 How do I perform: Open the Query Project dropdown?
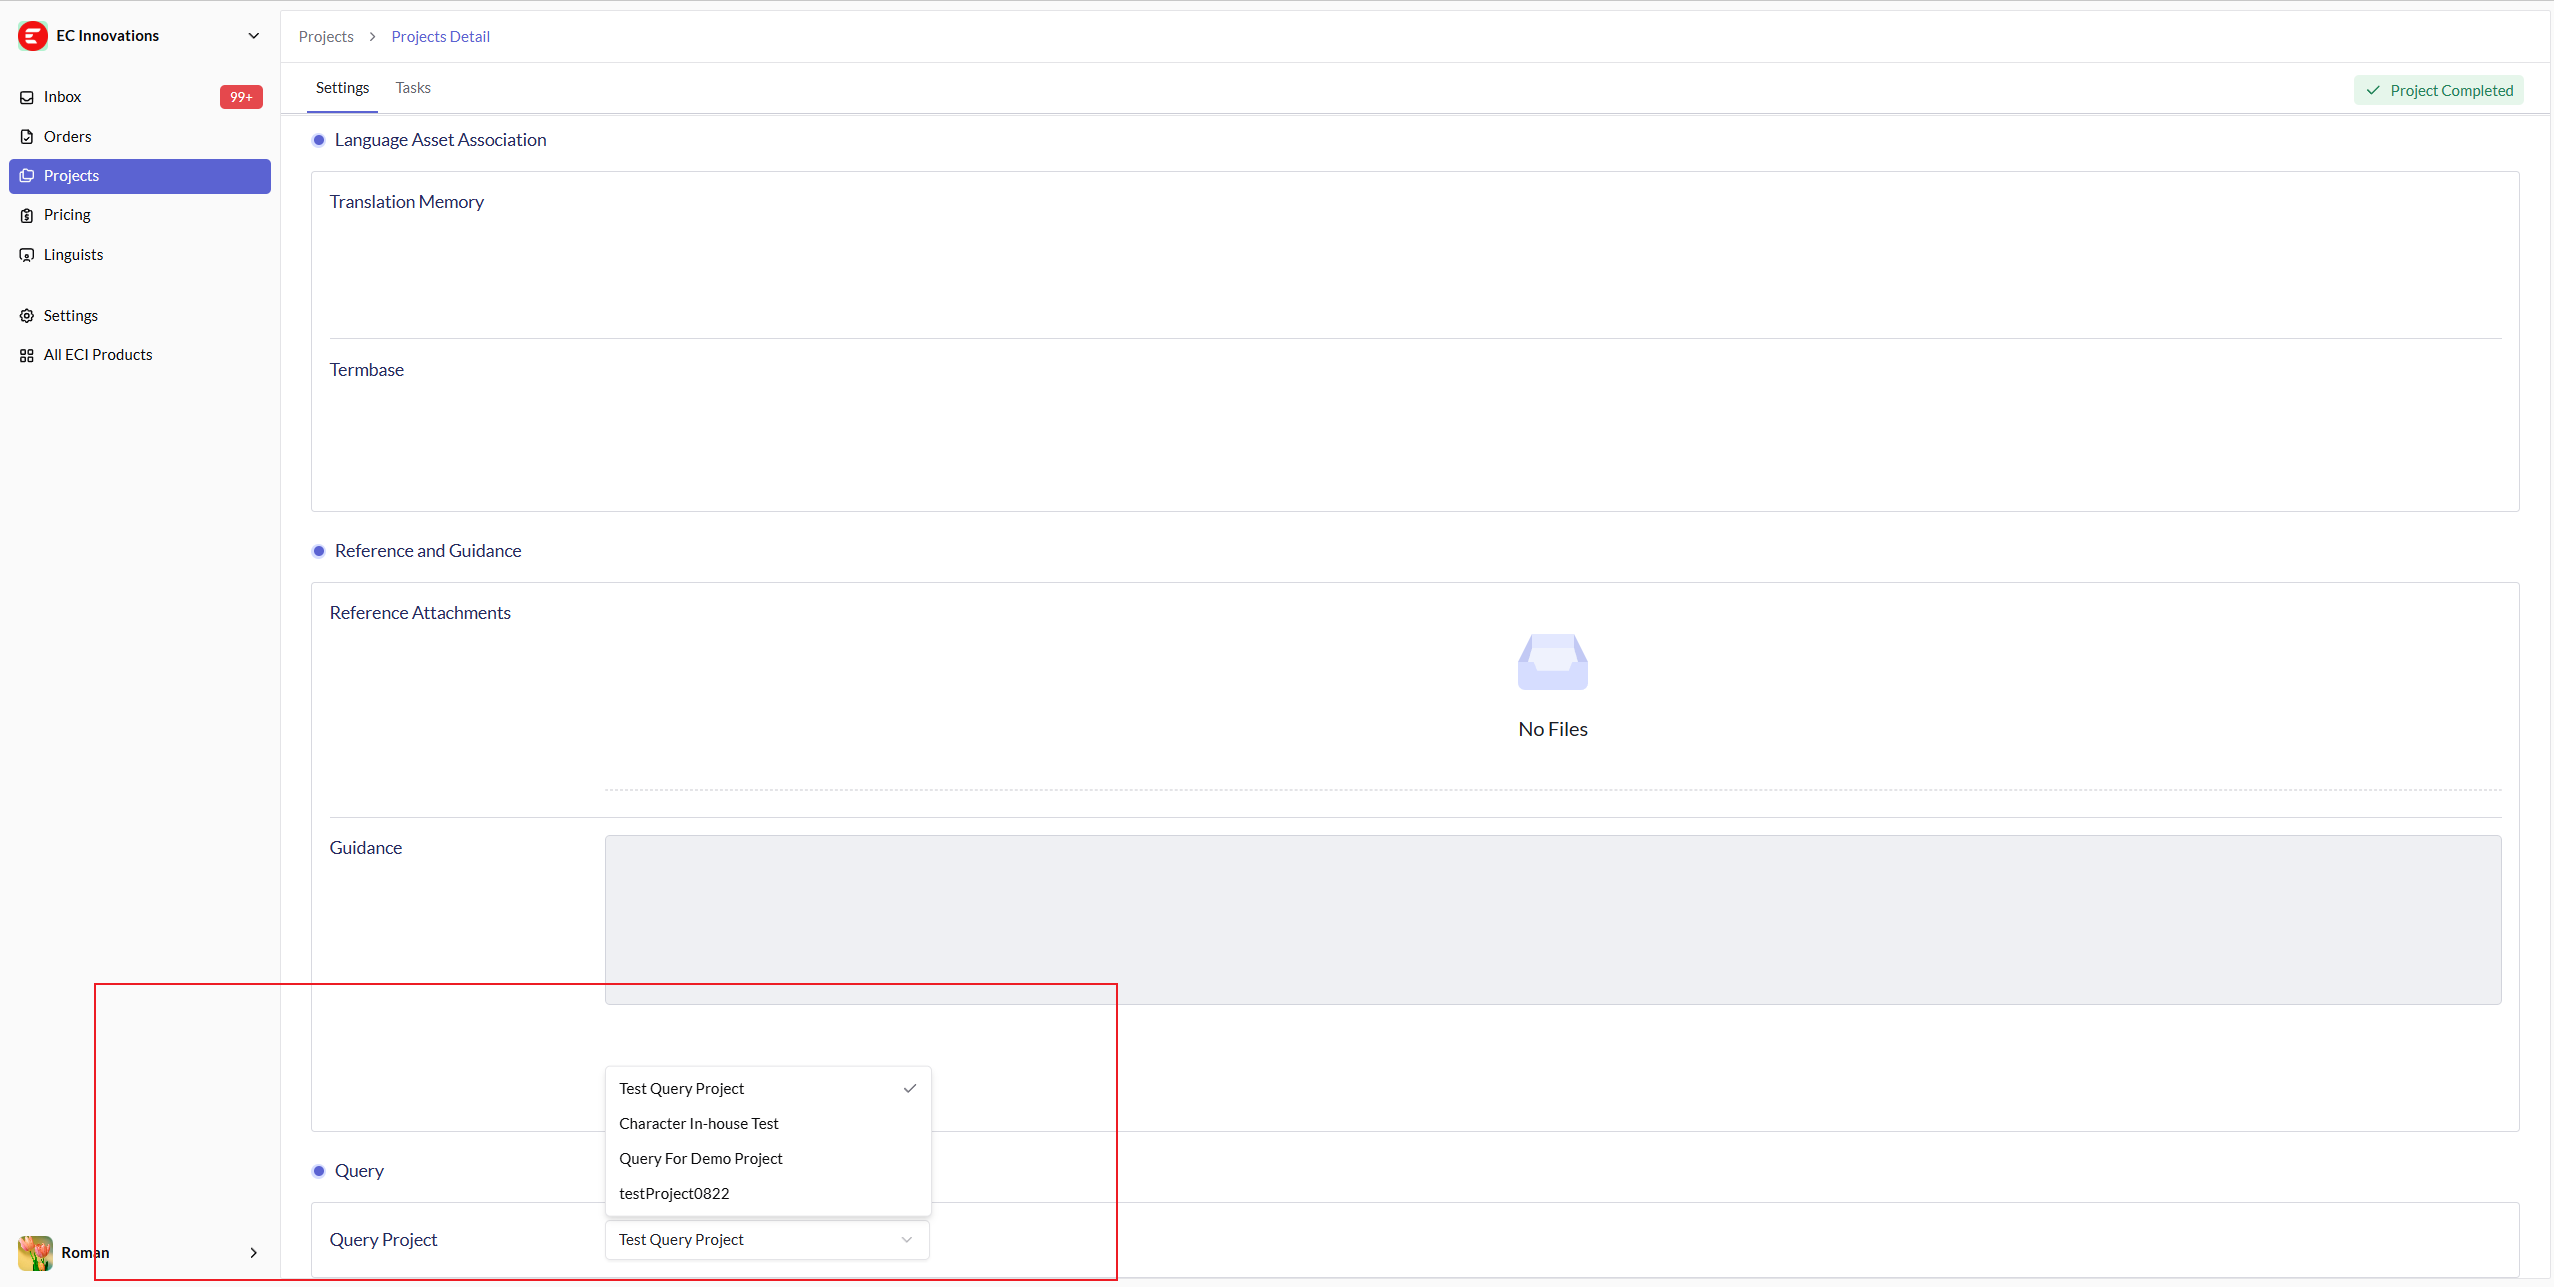pyautogui.click(x=765, y=1239)
